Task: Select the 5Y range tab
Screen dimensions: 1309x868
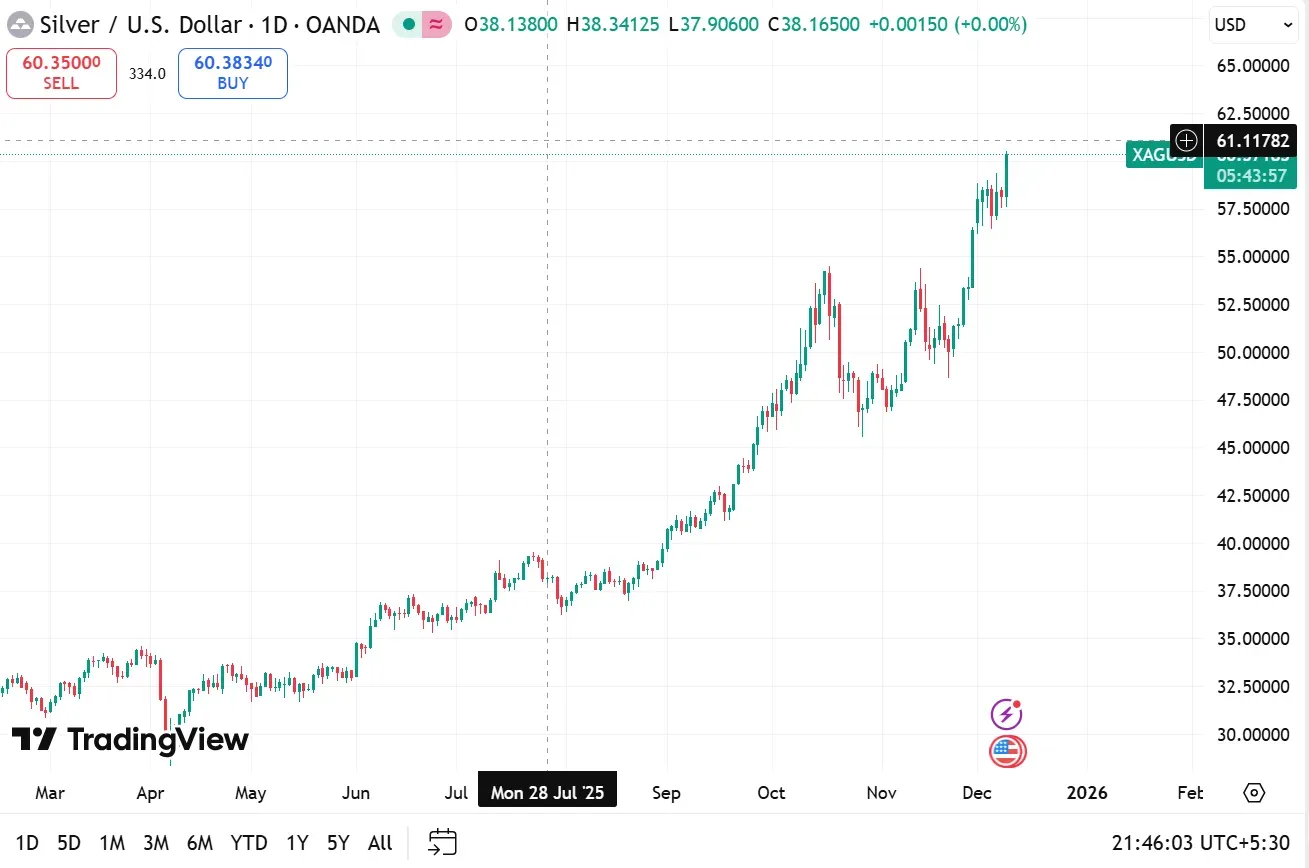Action: pos(337,842)
